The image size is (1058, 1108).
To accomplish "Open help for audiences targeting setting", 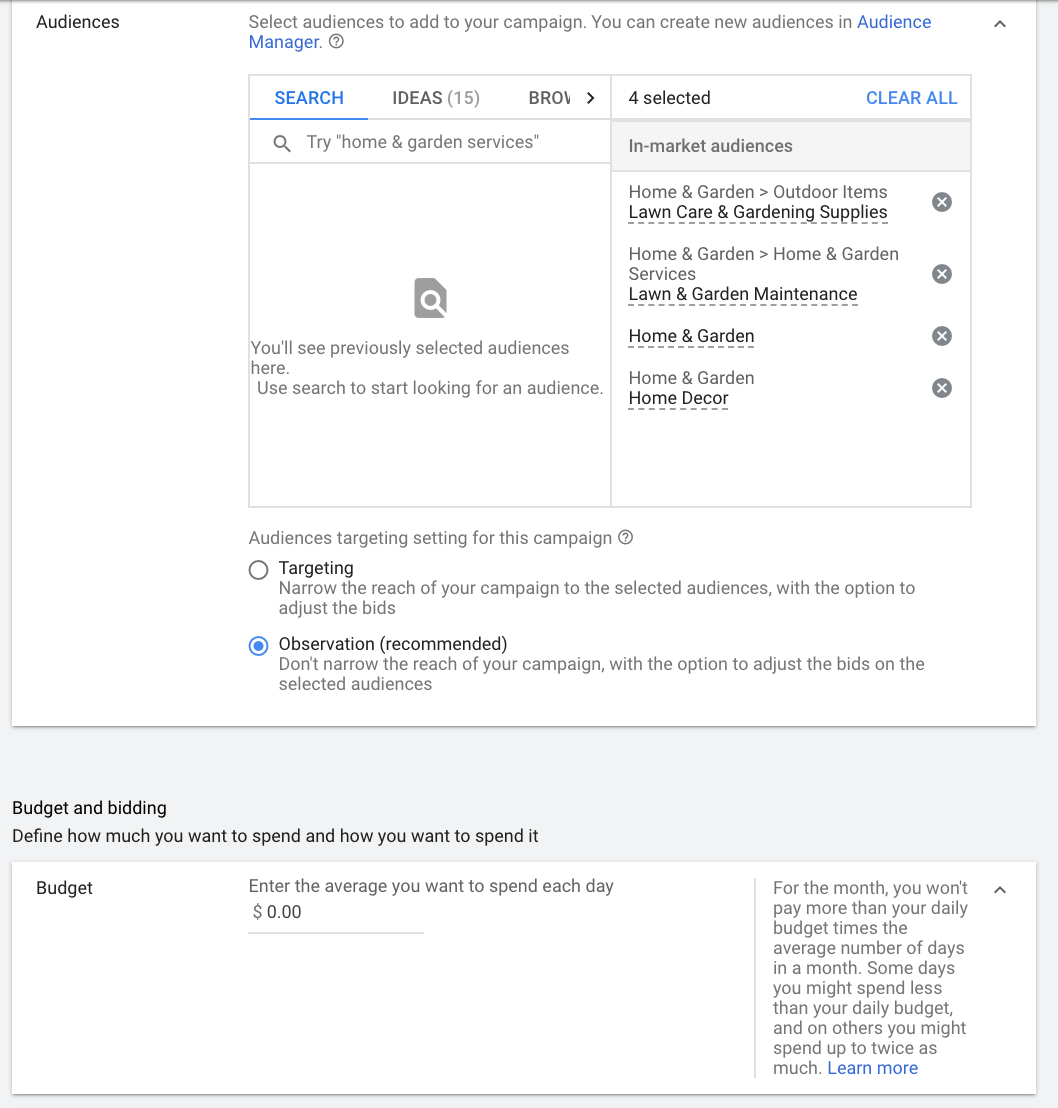I will coord(625,537).
